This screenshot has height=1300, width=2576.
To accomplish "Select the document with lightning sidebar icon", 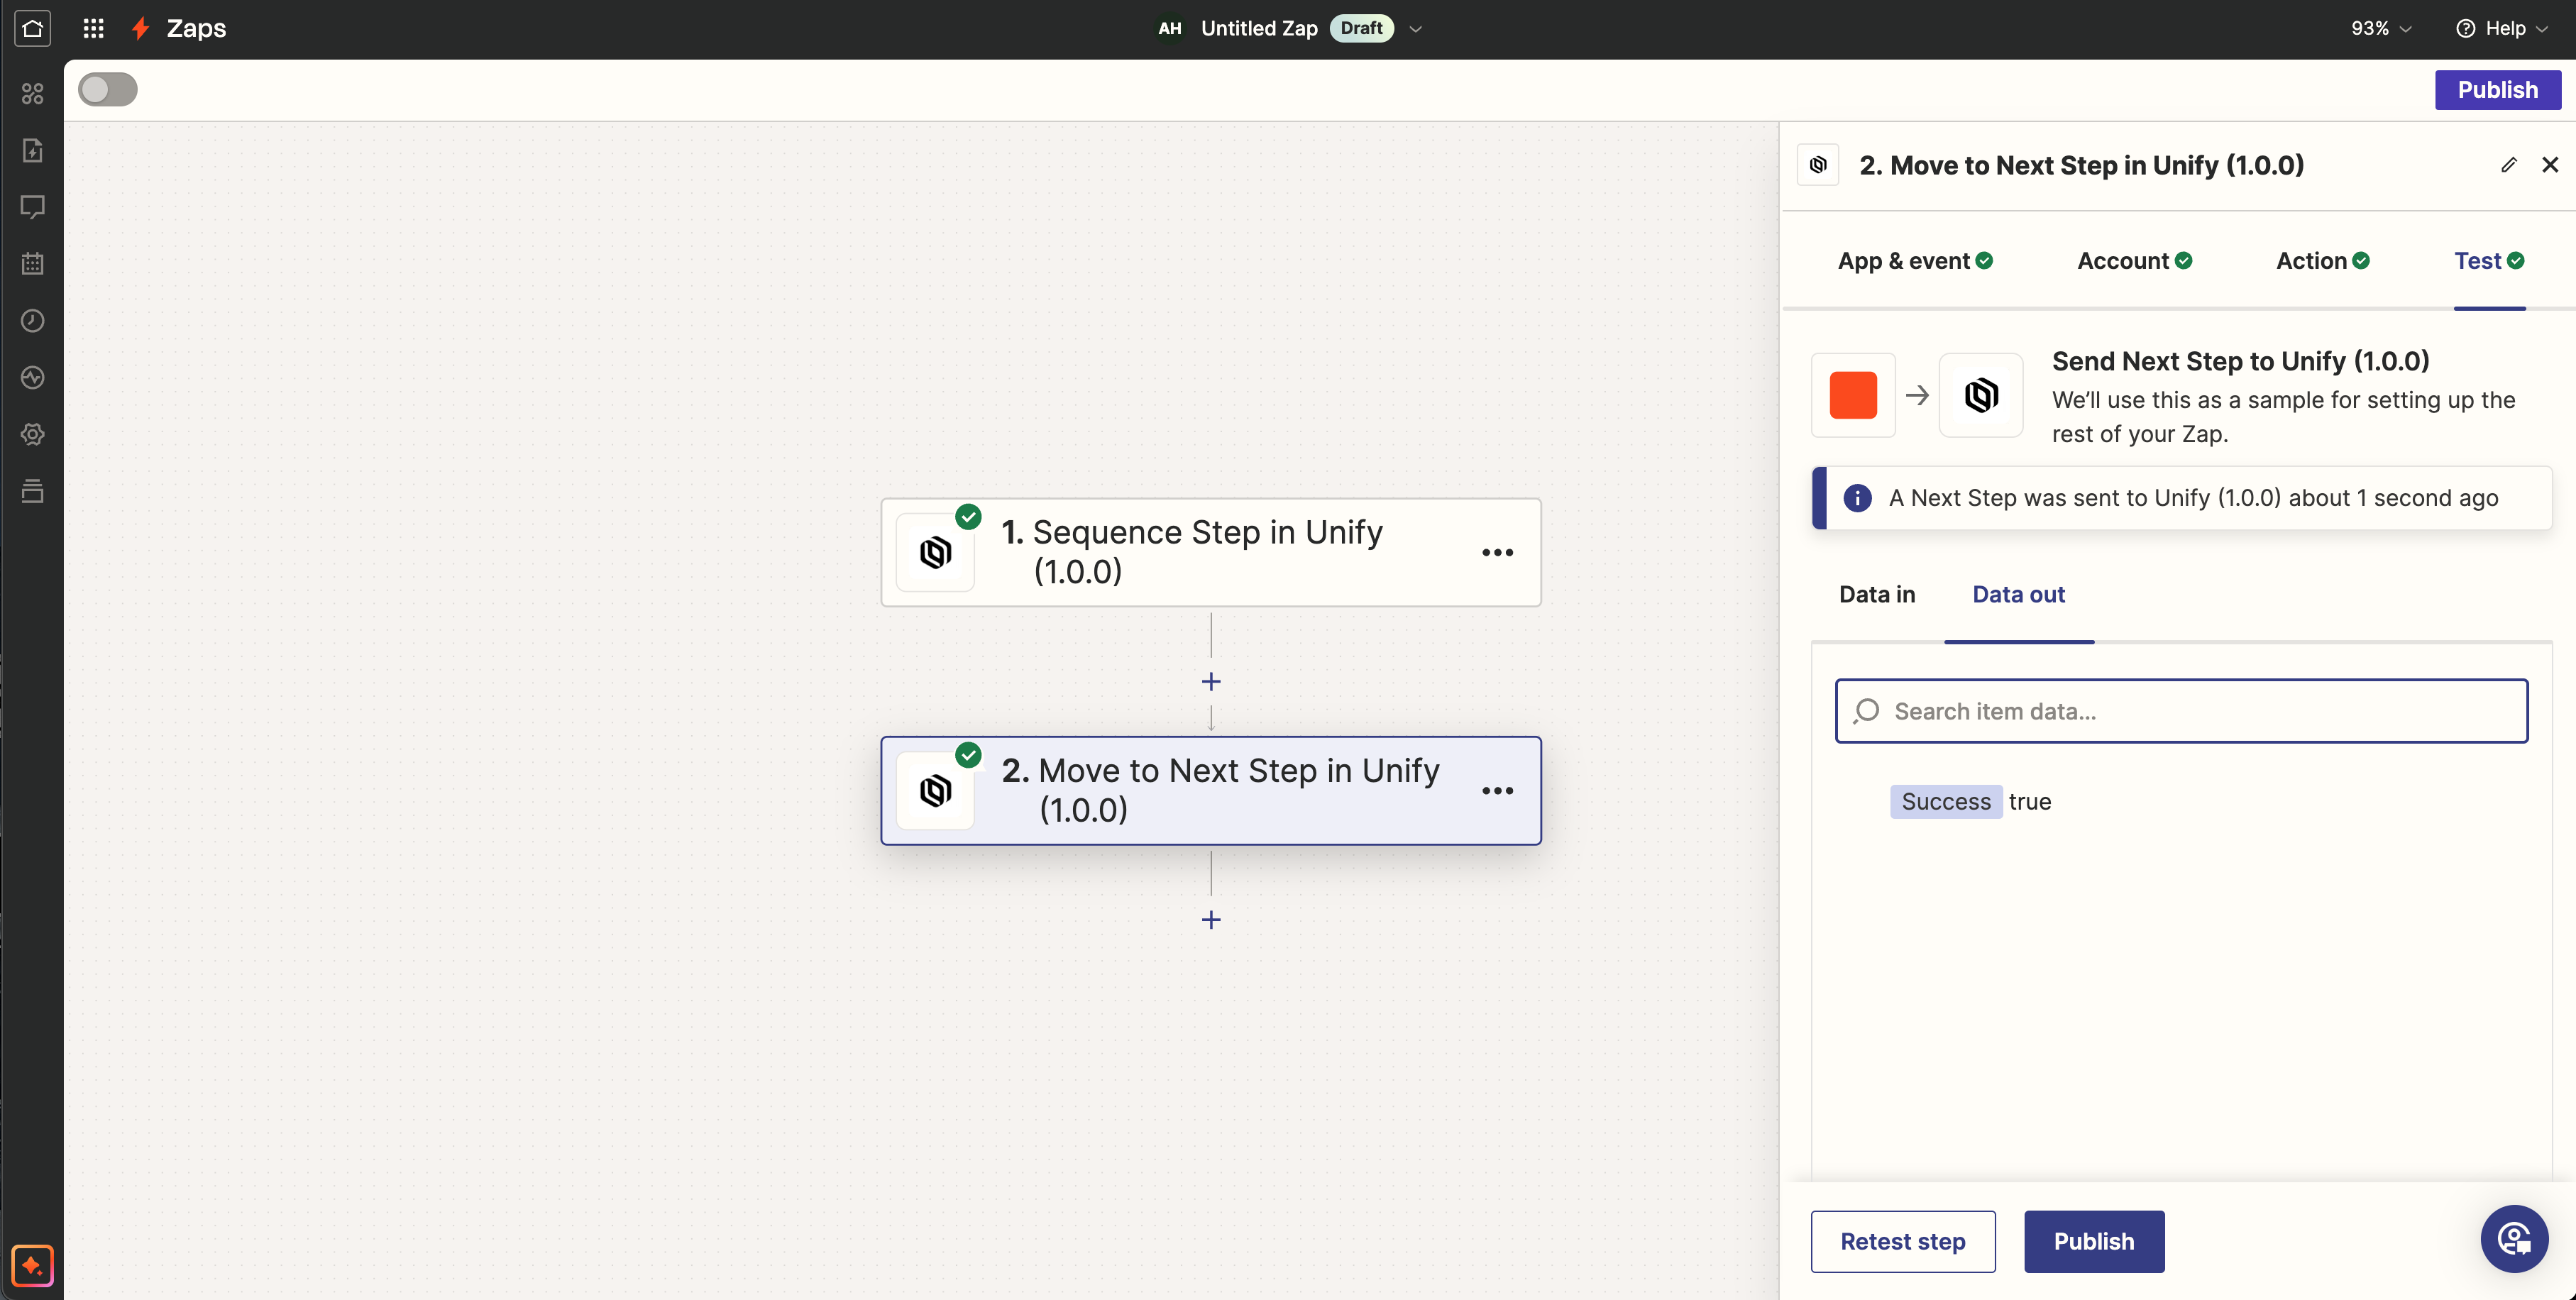I will (x=33, y=150).
